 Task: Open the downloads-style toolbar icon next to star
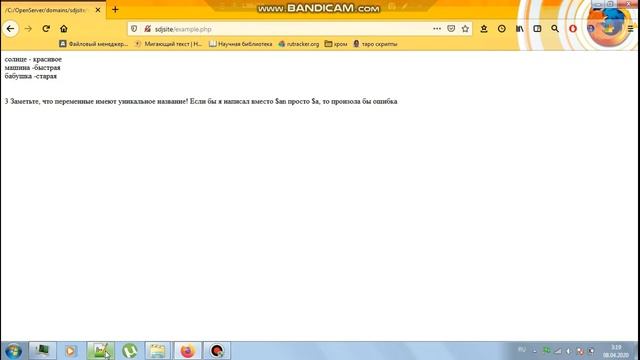(484, 29)
